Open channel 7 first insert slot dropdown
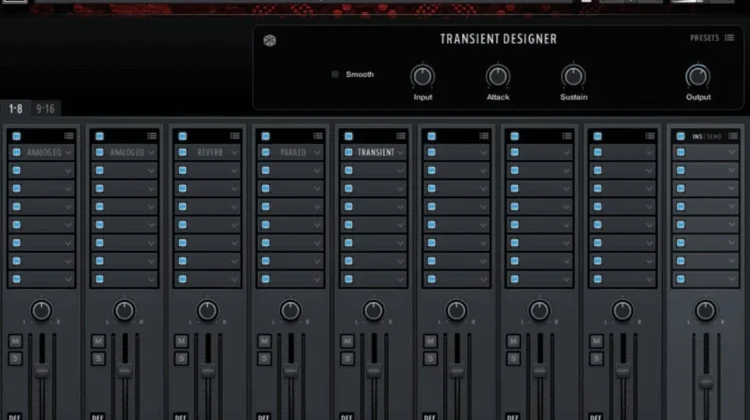The image size is (750, 420). tap(566, 153)
